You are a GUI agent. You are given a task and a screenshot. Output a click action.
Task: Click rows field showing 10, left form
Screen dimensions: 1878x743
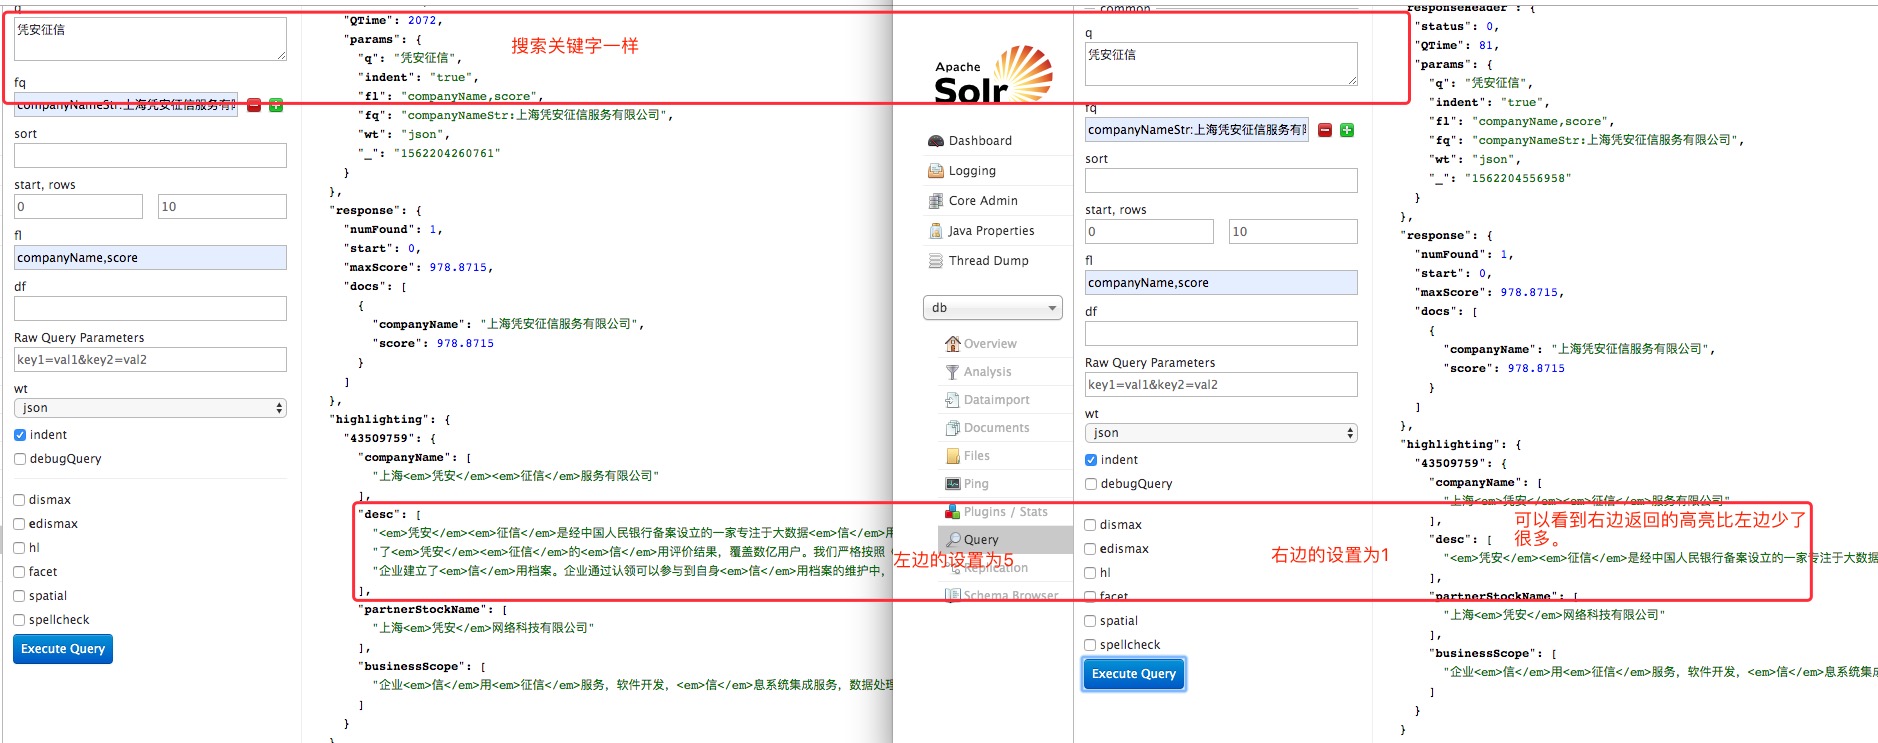click(x=223, y=206)
